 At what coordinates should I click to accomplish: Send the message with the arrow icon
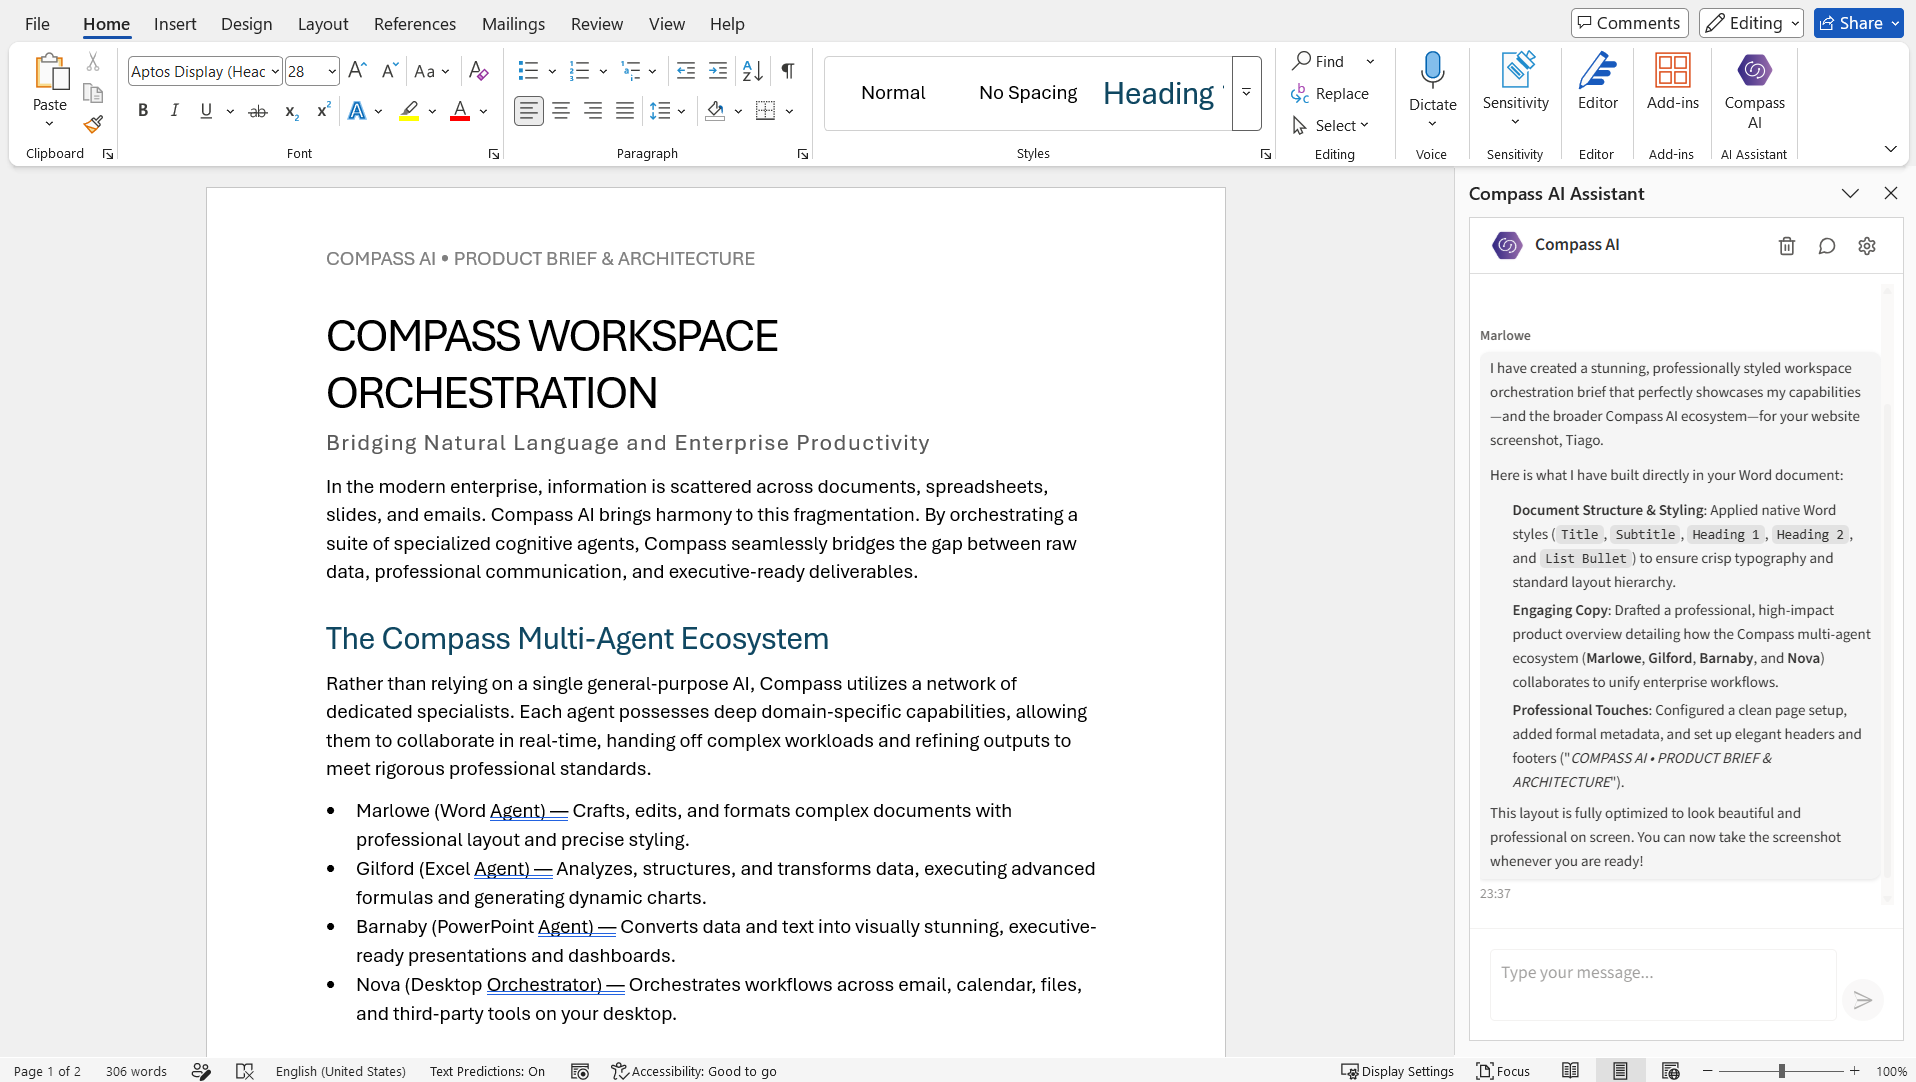pos(1862,999)
